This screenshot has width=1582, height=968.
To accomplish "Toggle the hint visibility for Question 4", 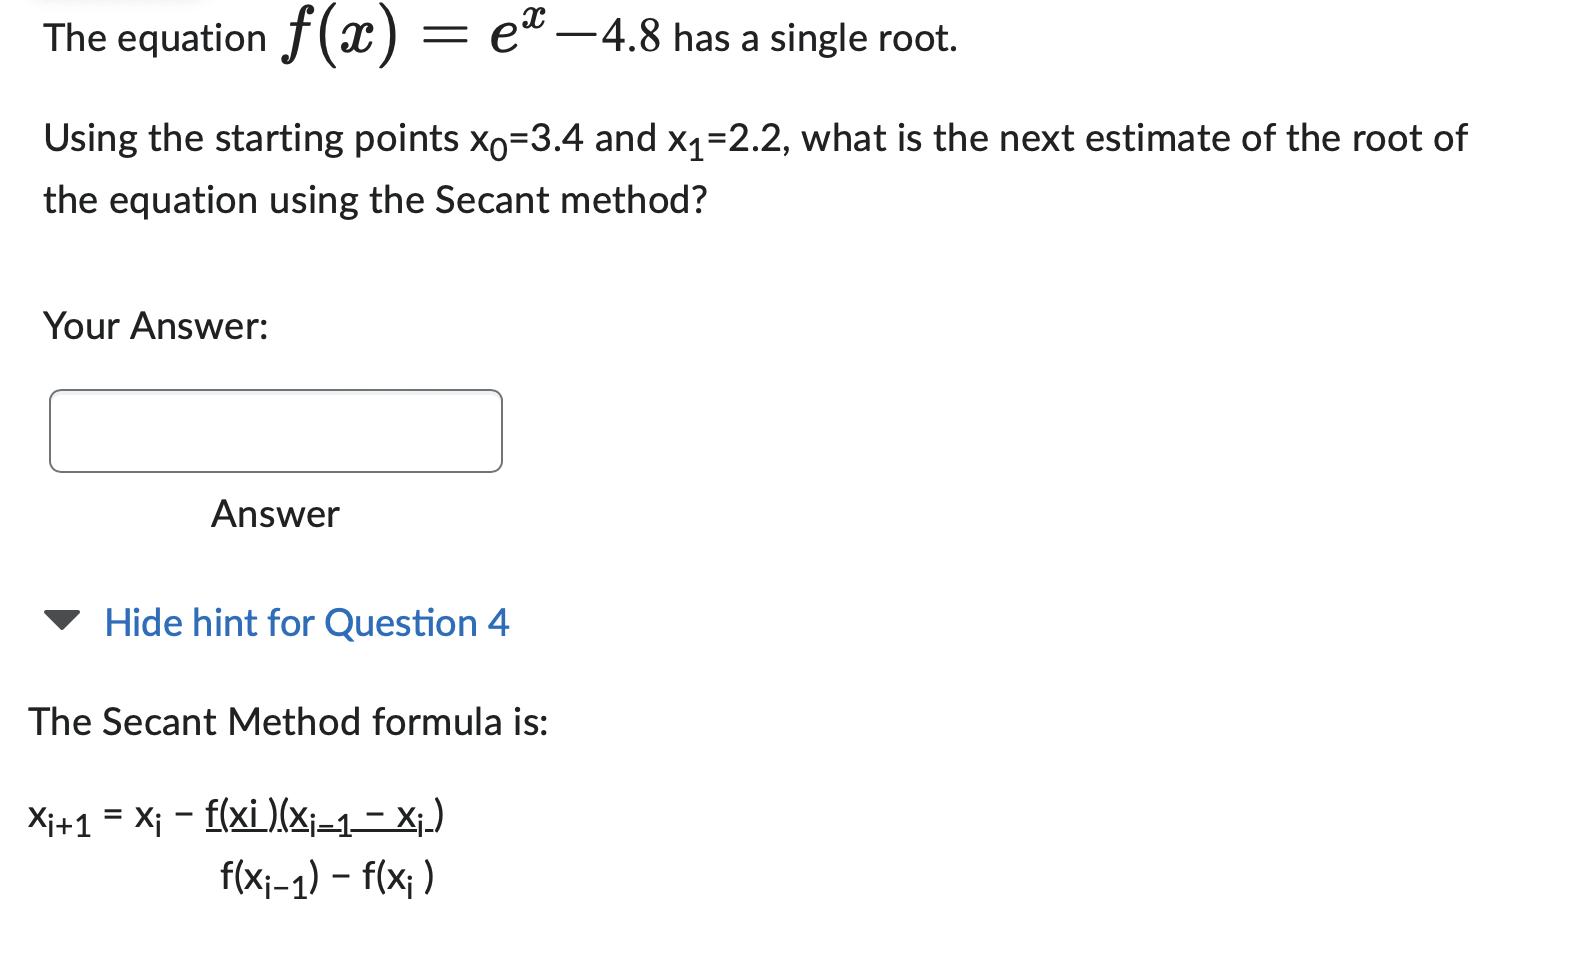I will click(306, 623).
